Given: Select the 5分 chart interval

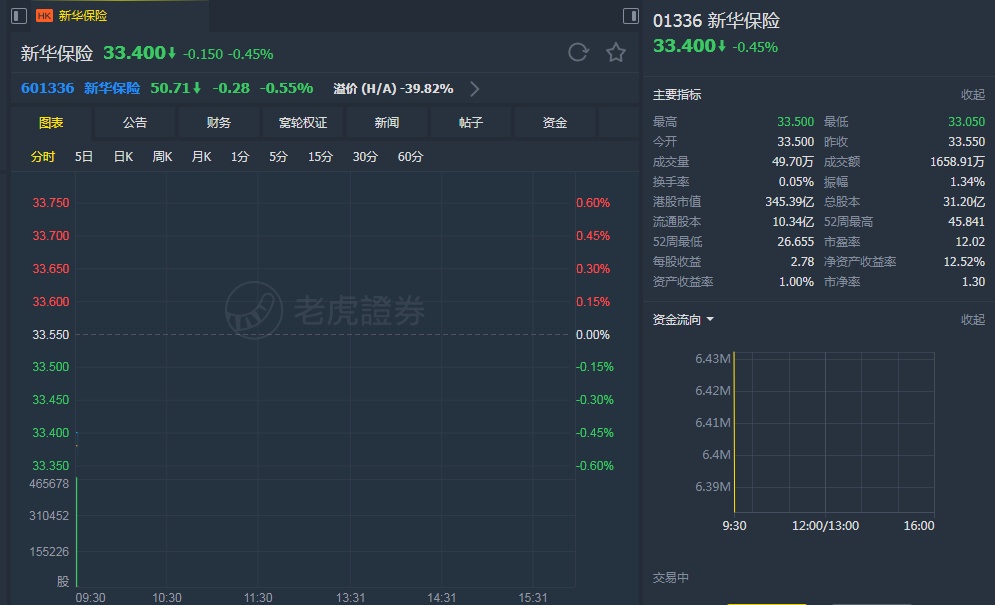Looking at the screenshot, I should point(278,157).
